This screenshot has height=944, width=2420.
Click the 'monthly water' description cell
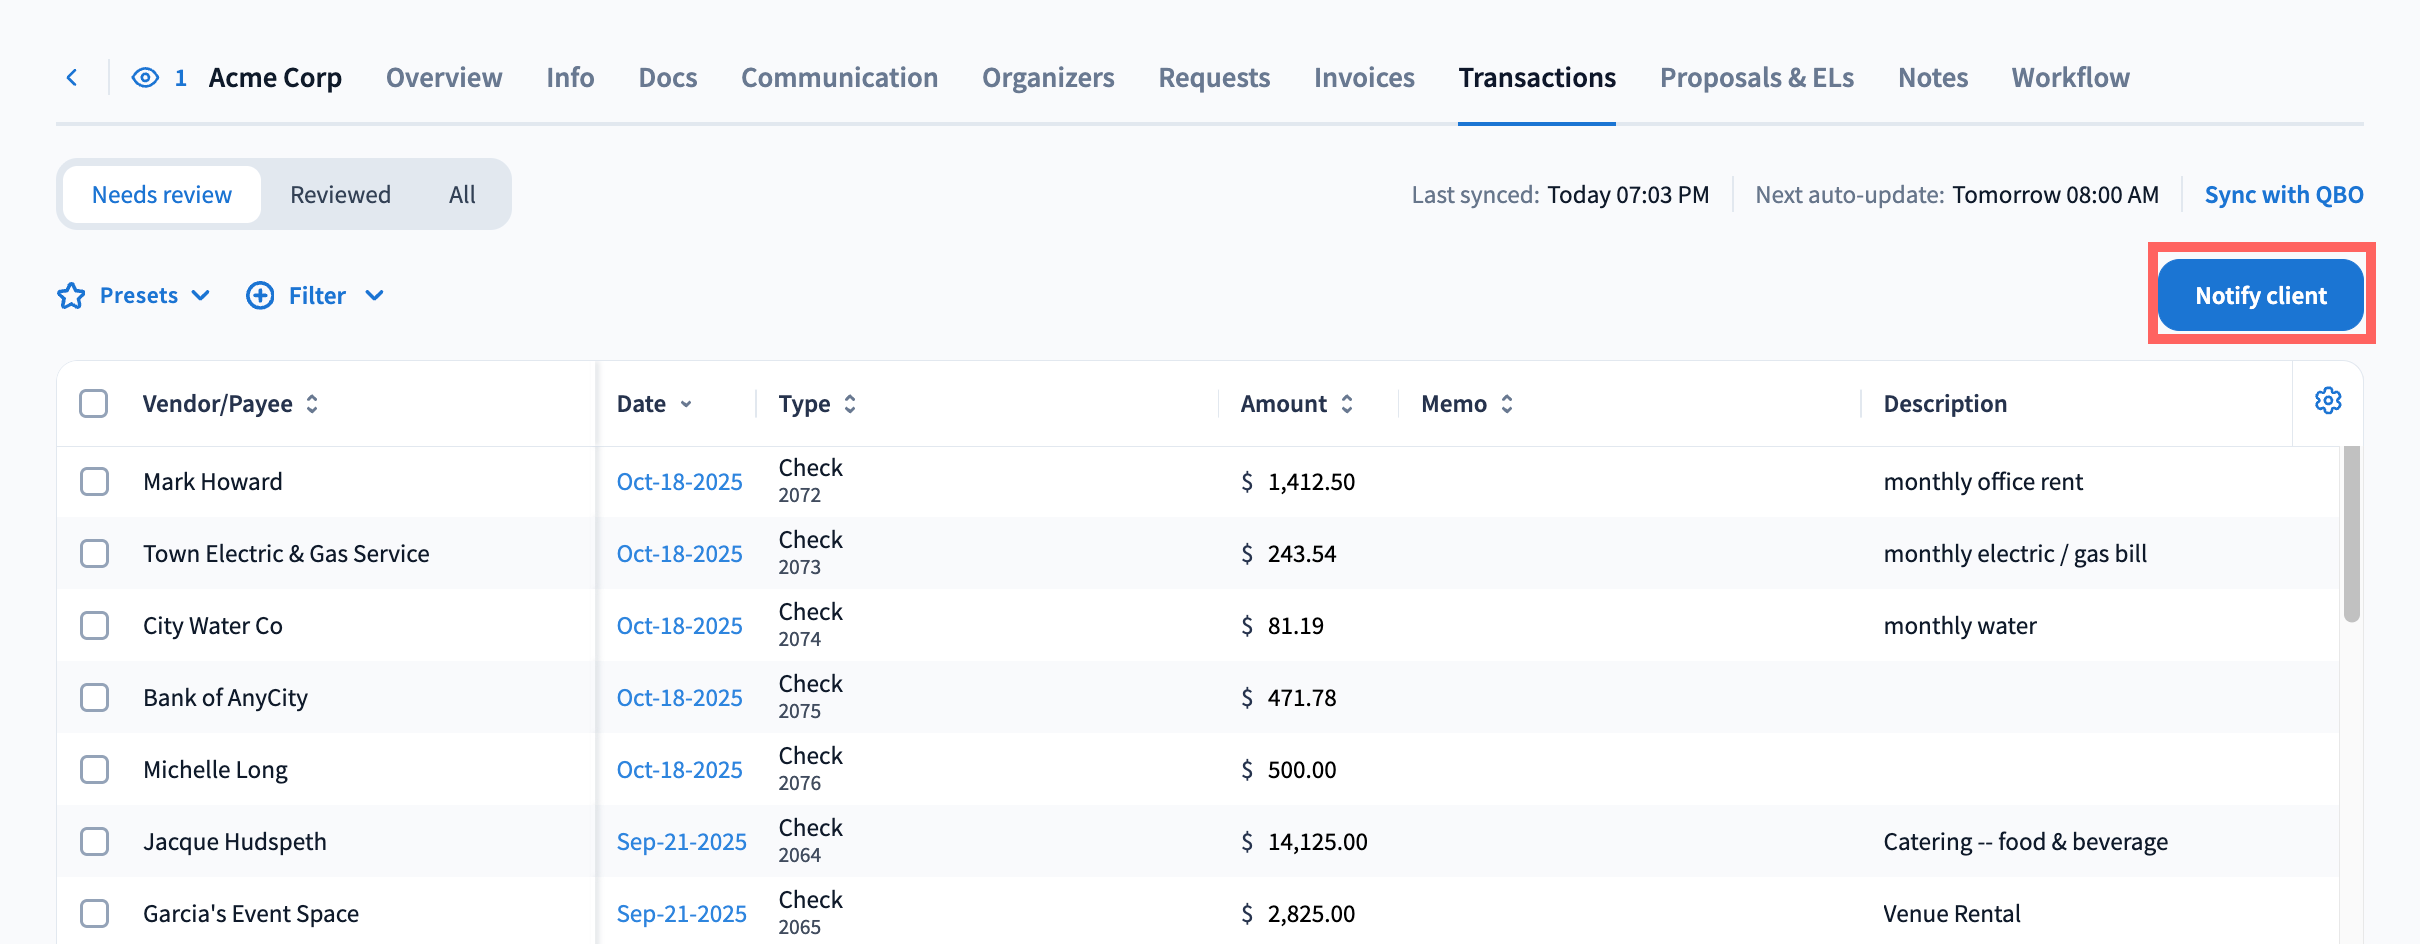1960,626
